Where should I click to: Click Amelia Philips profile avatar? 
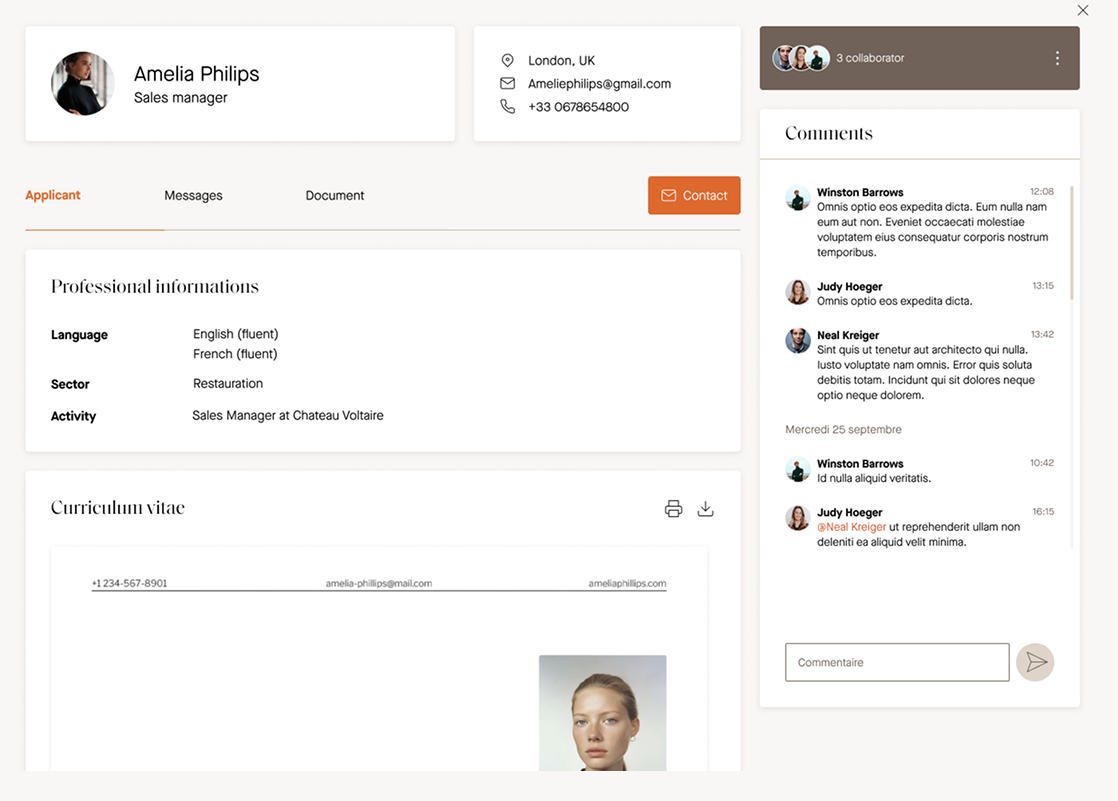tap(83, 84)
